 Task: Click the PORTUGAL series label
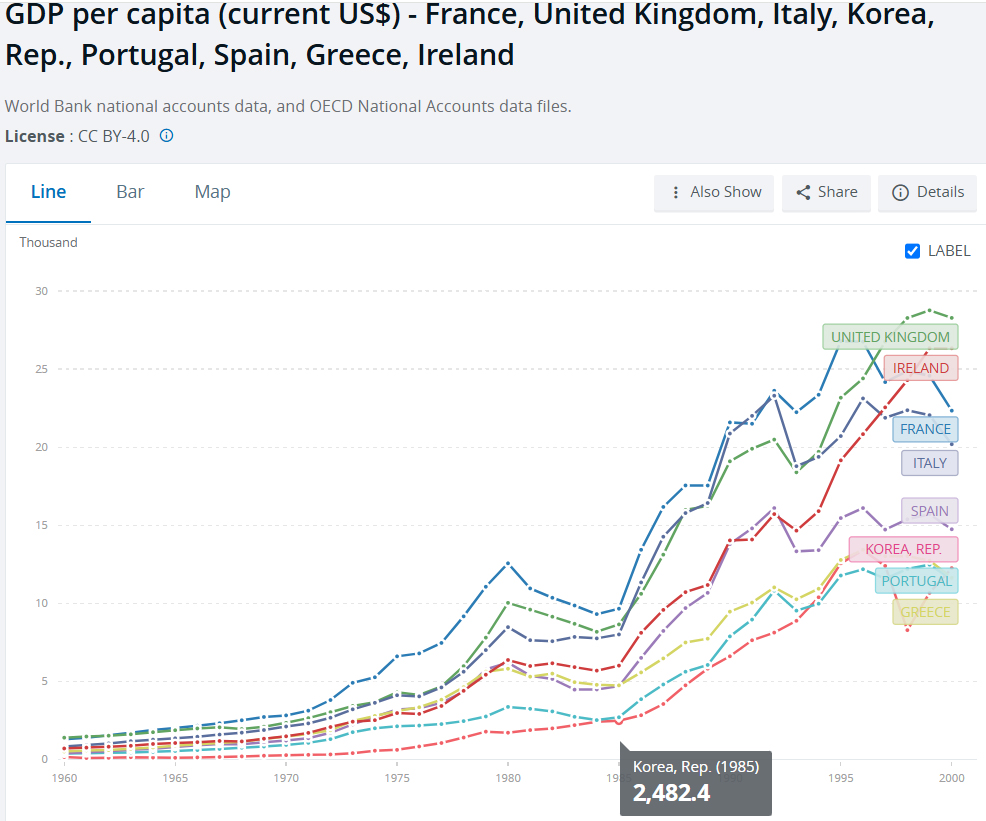(916, 581)
